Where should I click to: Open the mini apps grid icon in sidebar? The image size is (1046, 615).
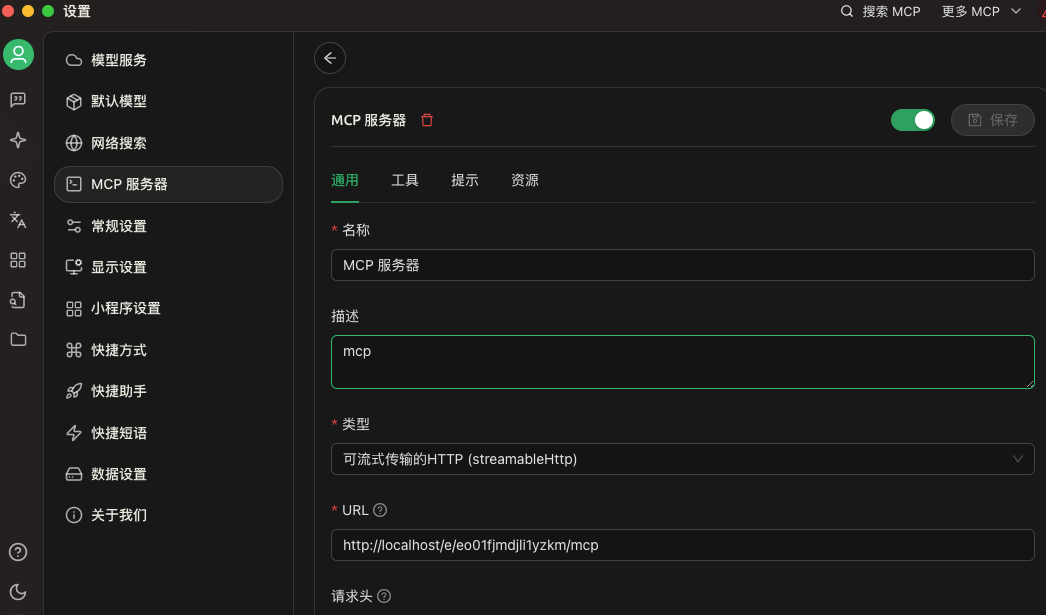click(x=18, y=260)
